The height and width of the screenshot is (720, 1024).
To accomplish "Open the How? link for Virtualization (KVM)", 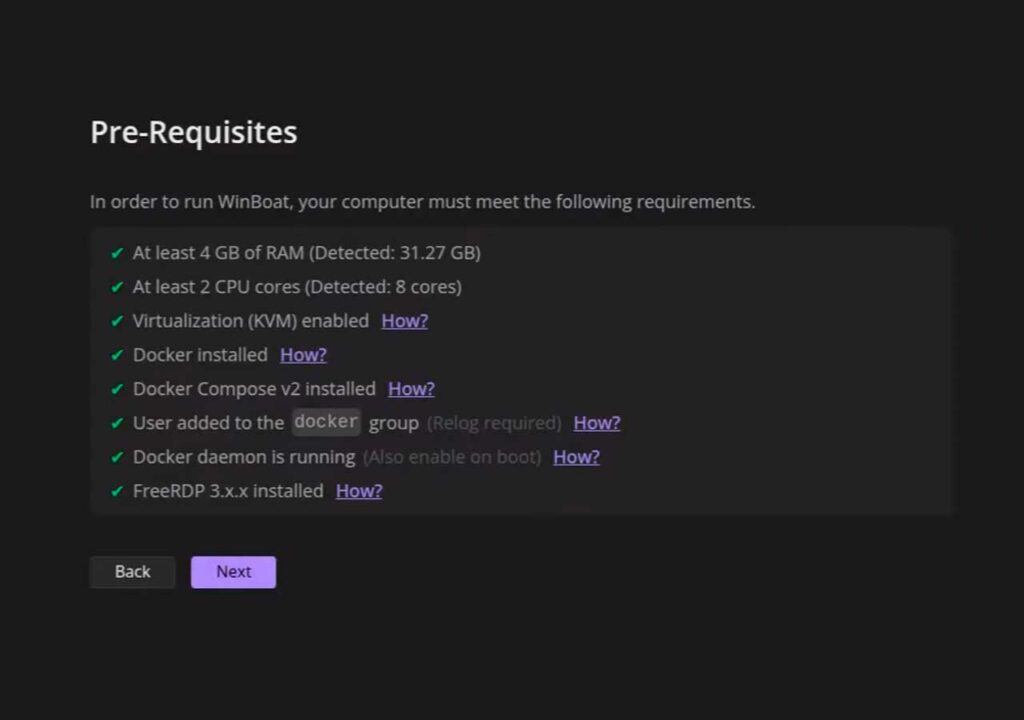I will (404, 321).
